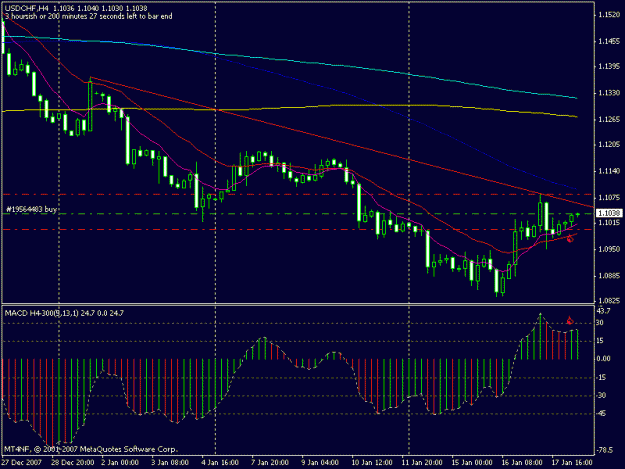Click the 1.1395 price axis label
Viewport: 625px width, 469px height.
[x=609, y=66]
